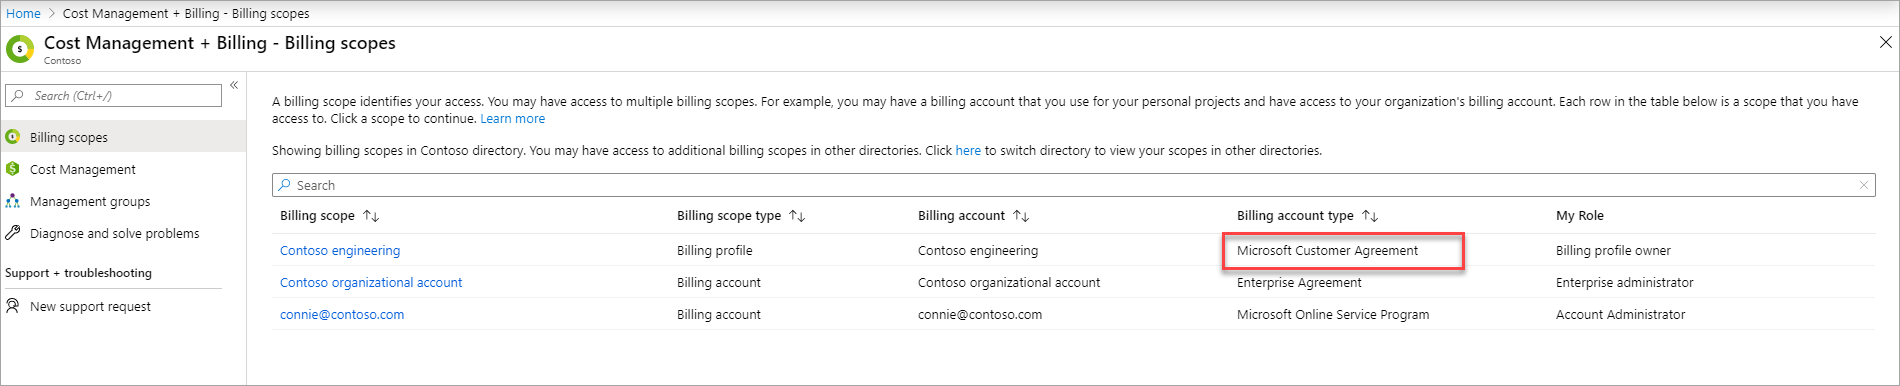
Task: Click Contoso organizational account in the Billing account column
Action: point(1009,282)
